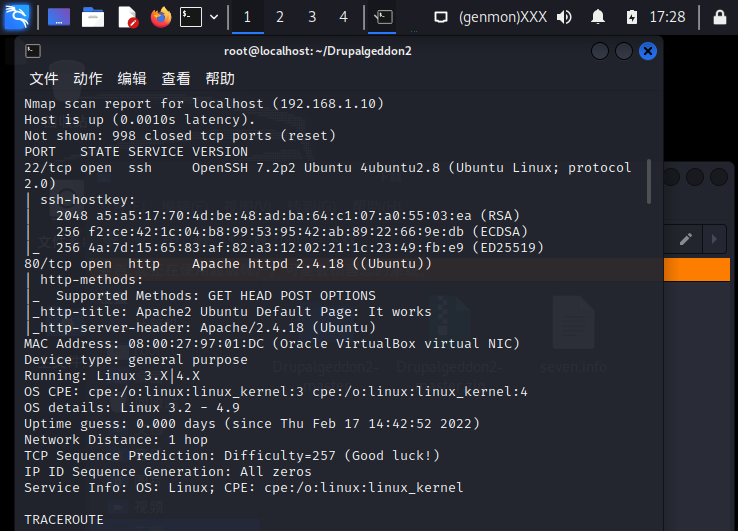
Task: Open the 文件 menu
Action: tap(44, 79)
